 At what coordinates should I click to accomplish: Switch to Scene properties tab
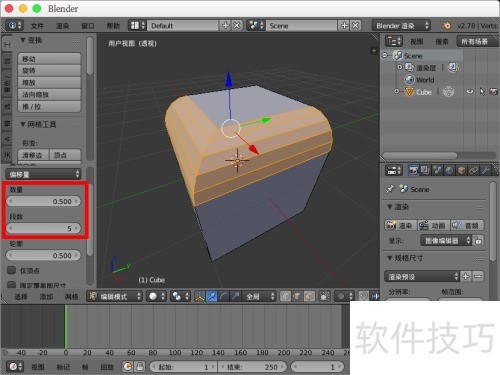[437, 170]
